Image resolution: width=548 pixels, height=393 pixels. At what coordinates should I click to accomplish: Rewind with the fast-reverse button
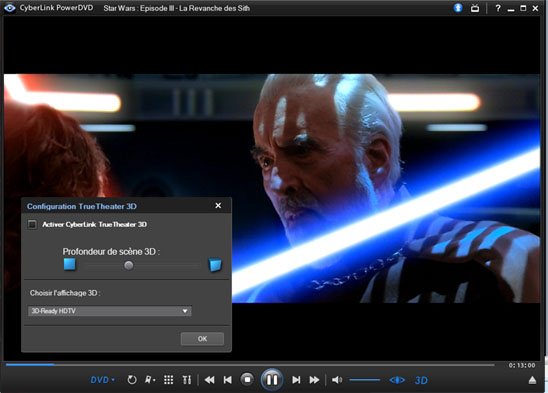pyautogui.click(x=209, y=380)
